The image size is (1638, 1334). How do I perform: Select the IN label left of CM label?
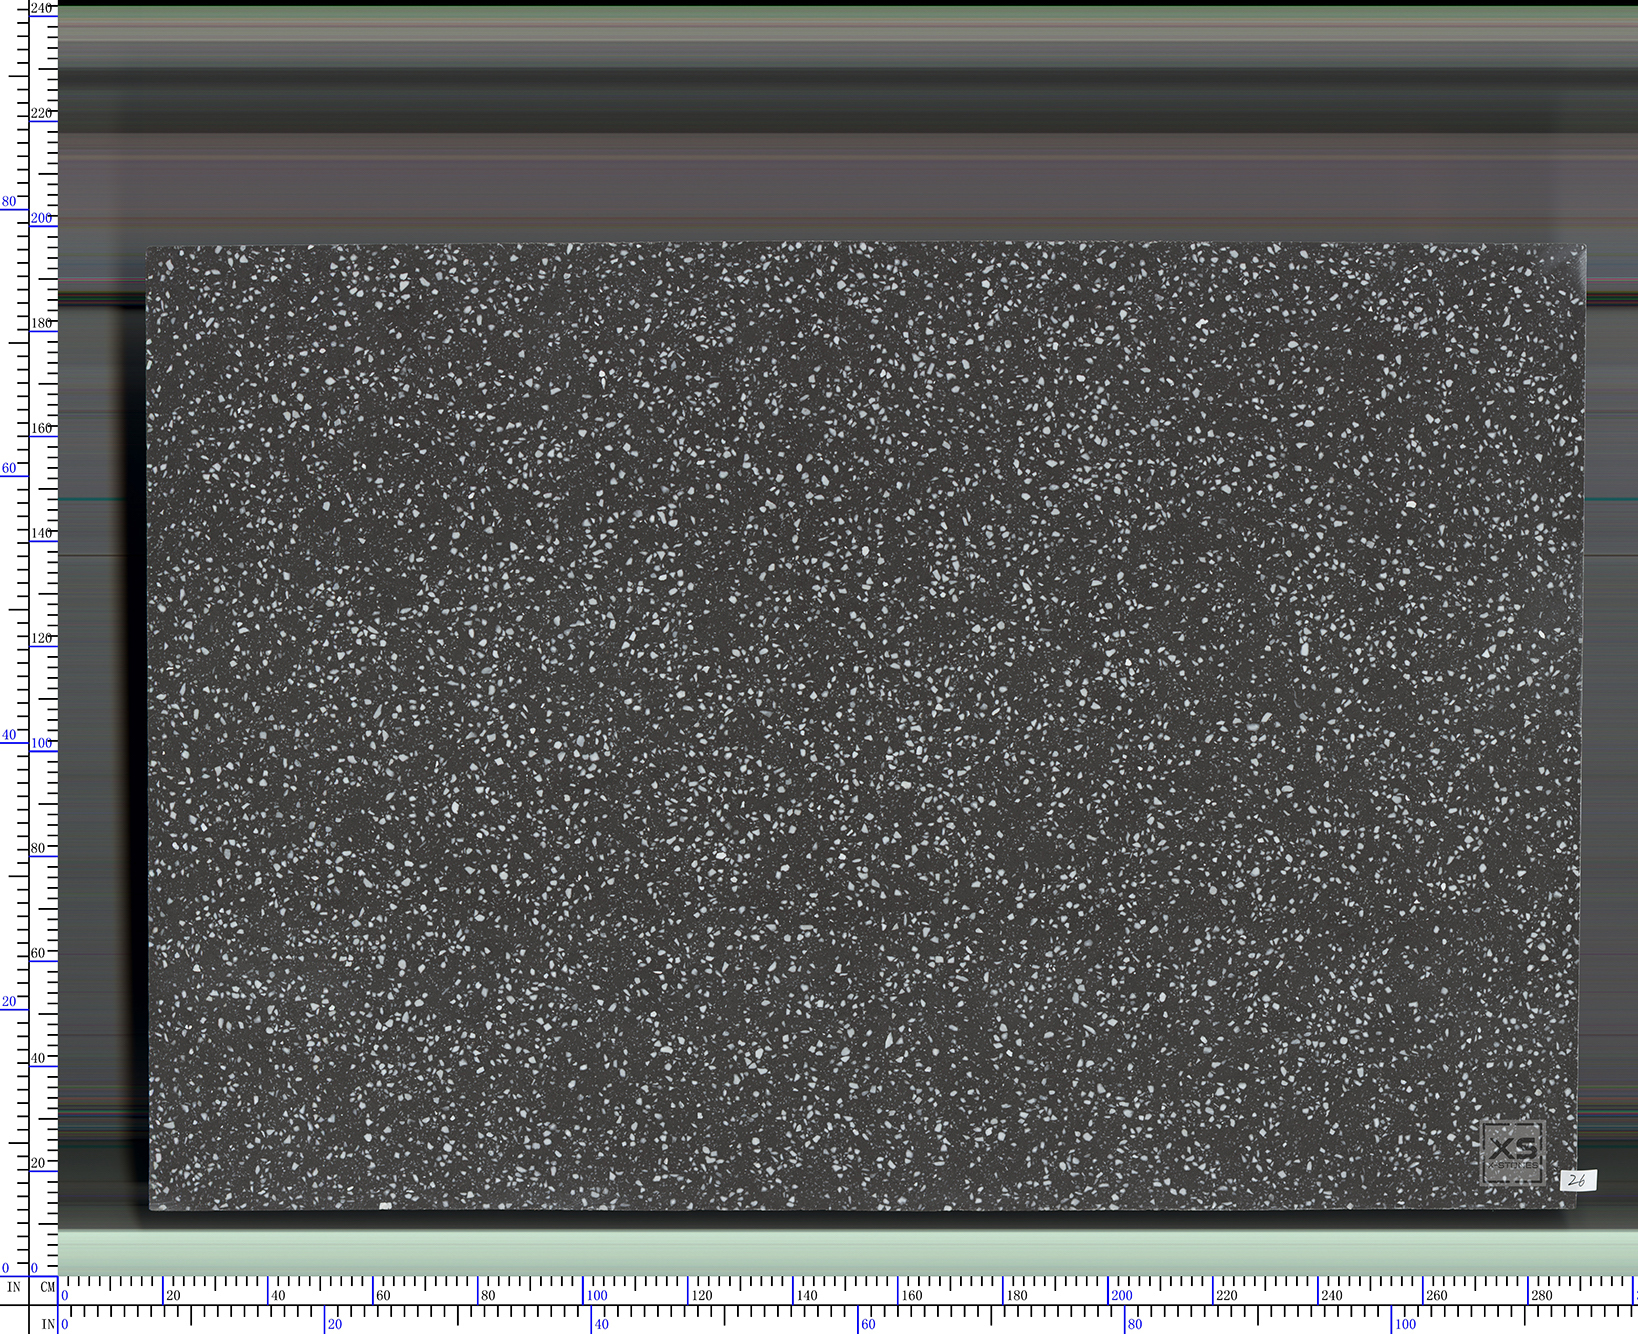[14, 1287]
